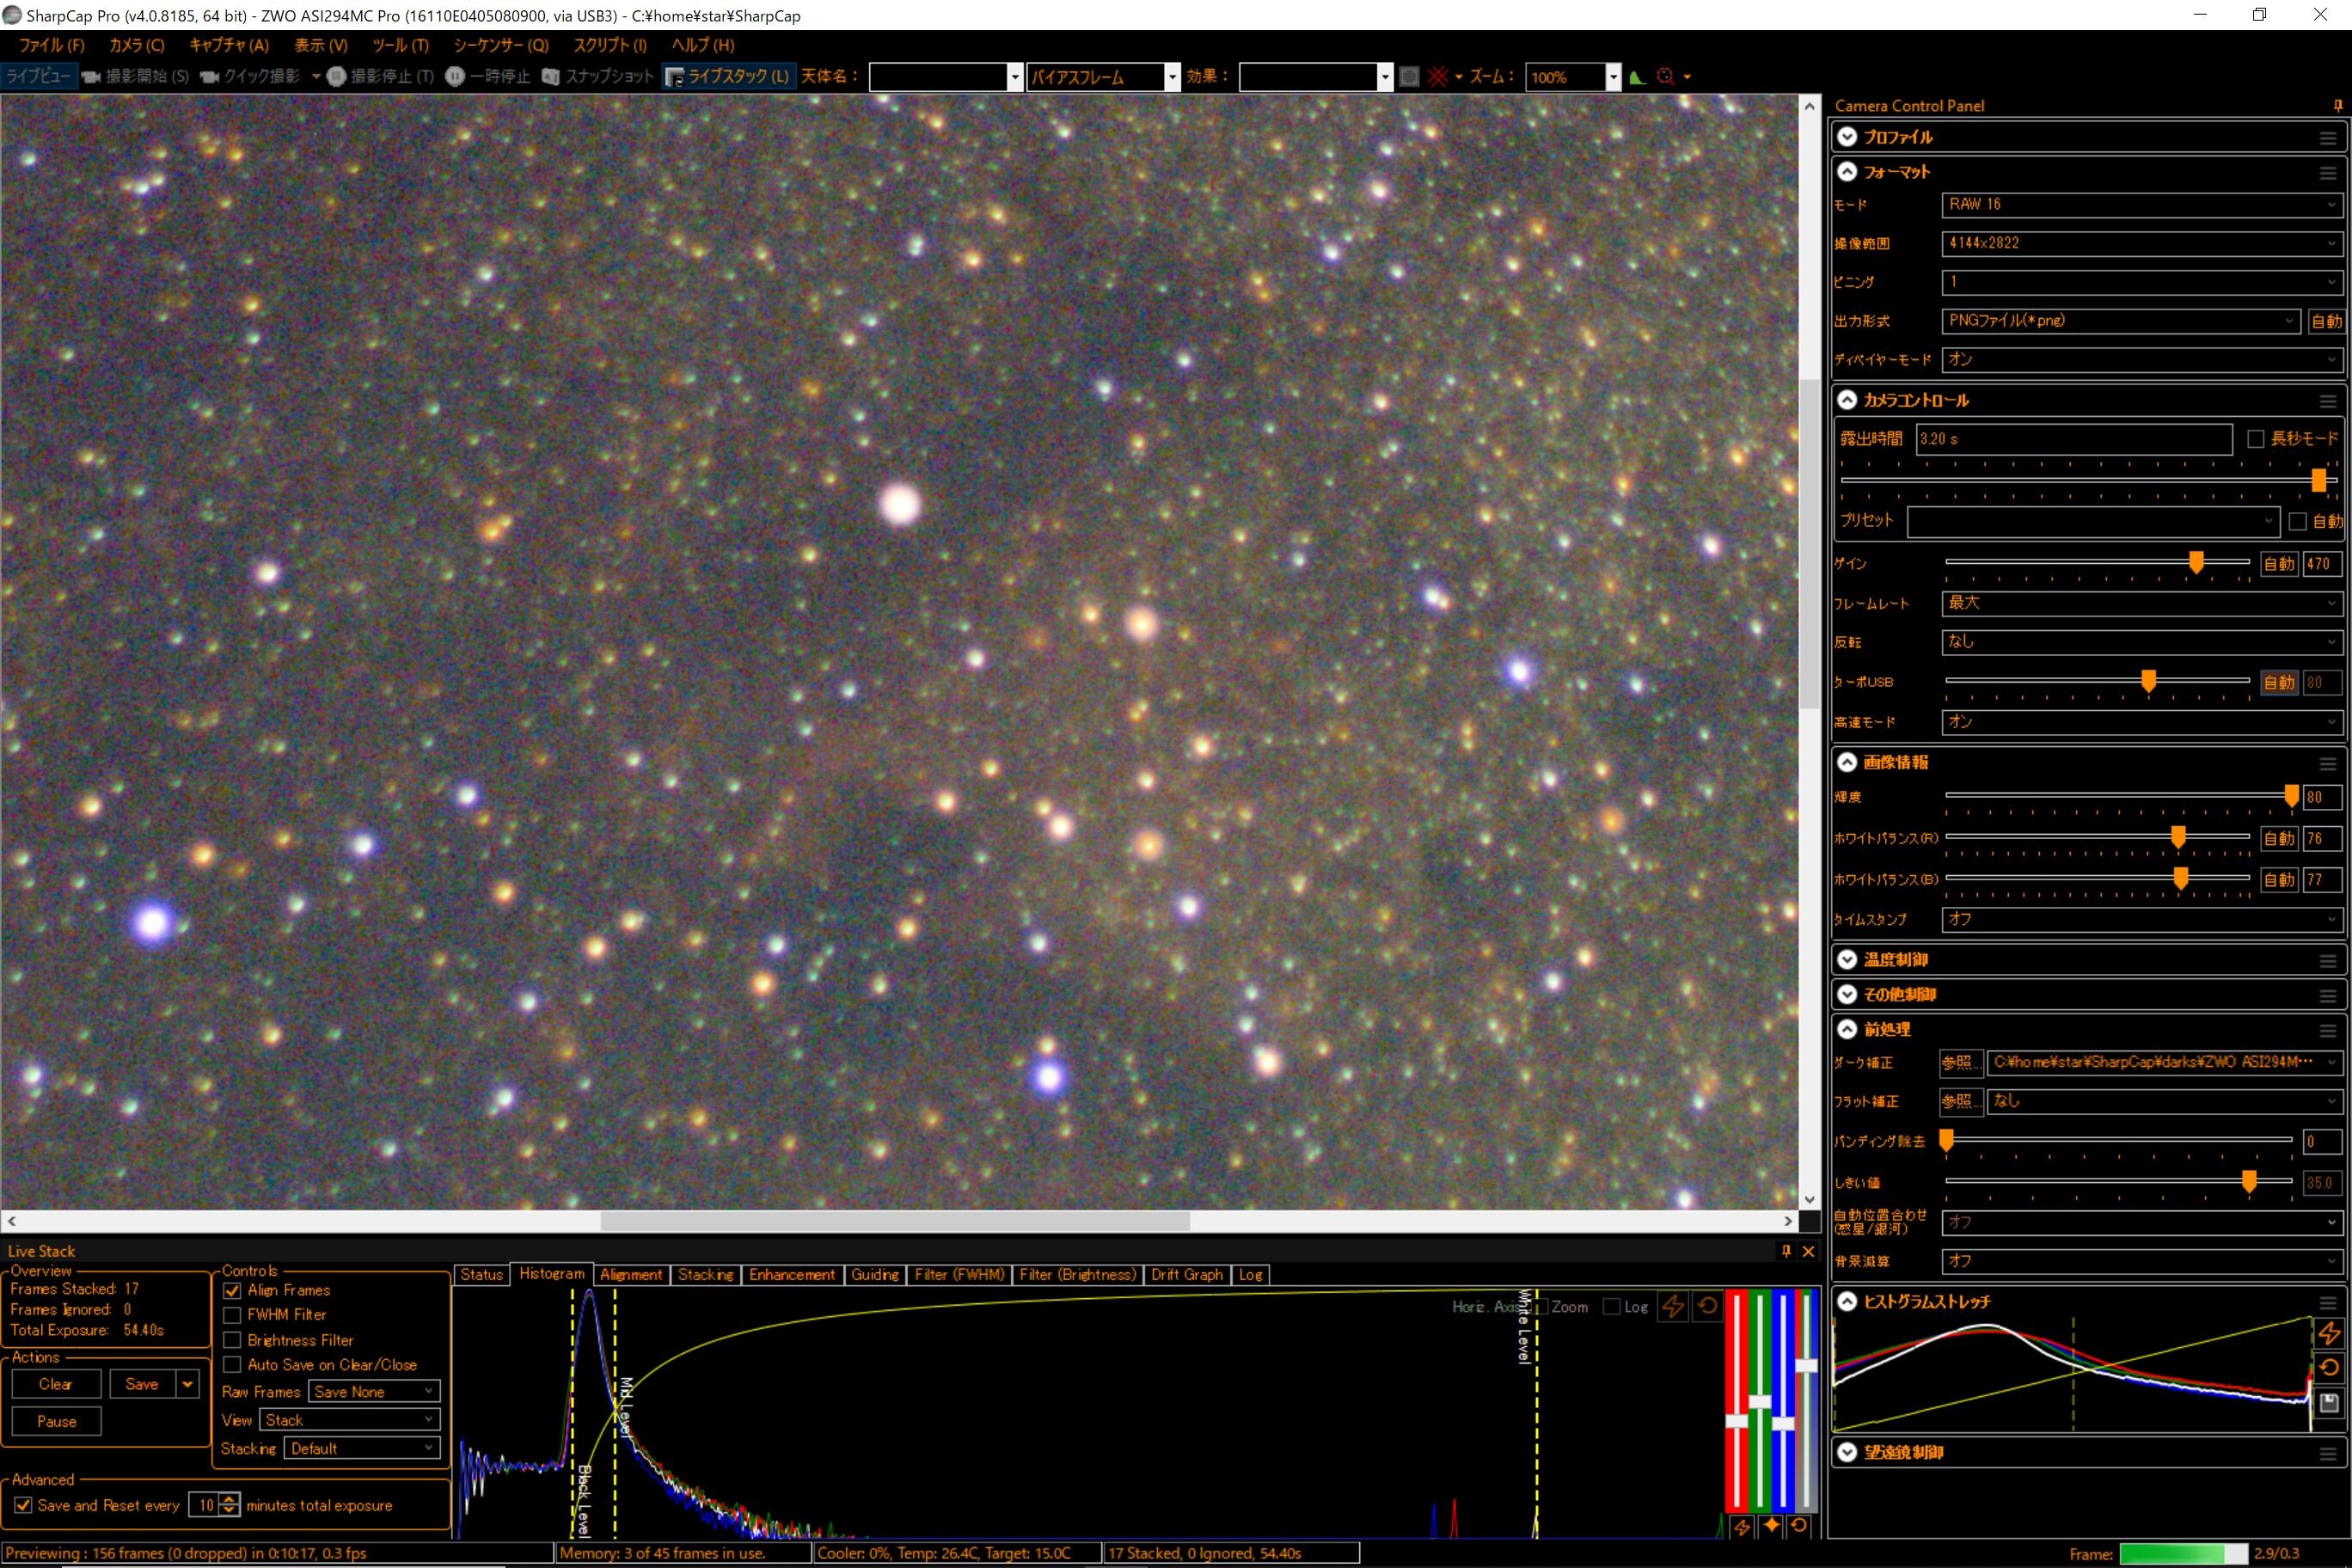Click the histogram auto-stretch lightning icon

[x=1672, y=1306]
